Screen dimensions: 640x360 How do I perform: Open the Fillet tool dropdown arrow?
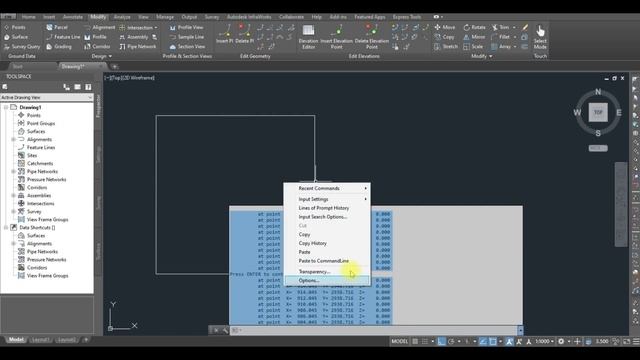(x=515, y=37)
